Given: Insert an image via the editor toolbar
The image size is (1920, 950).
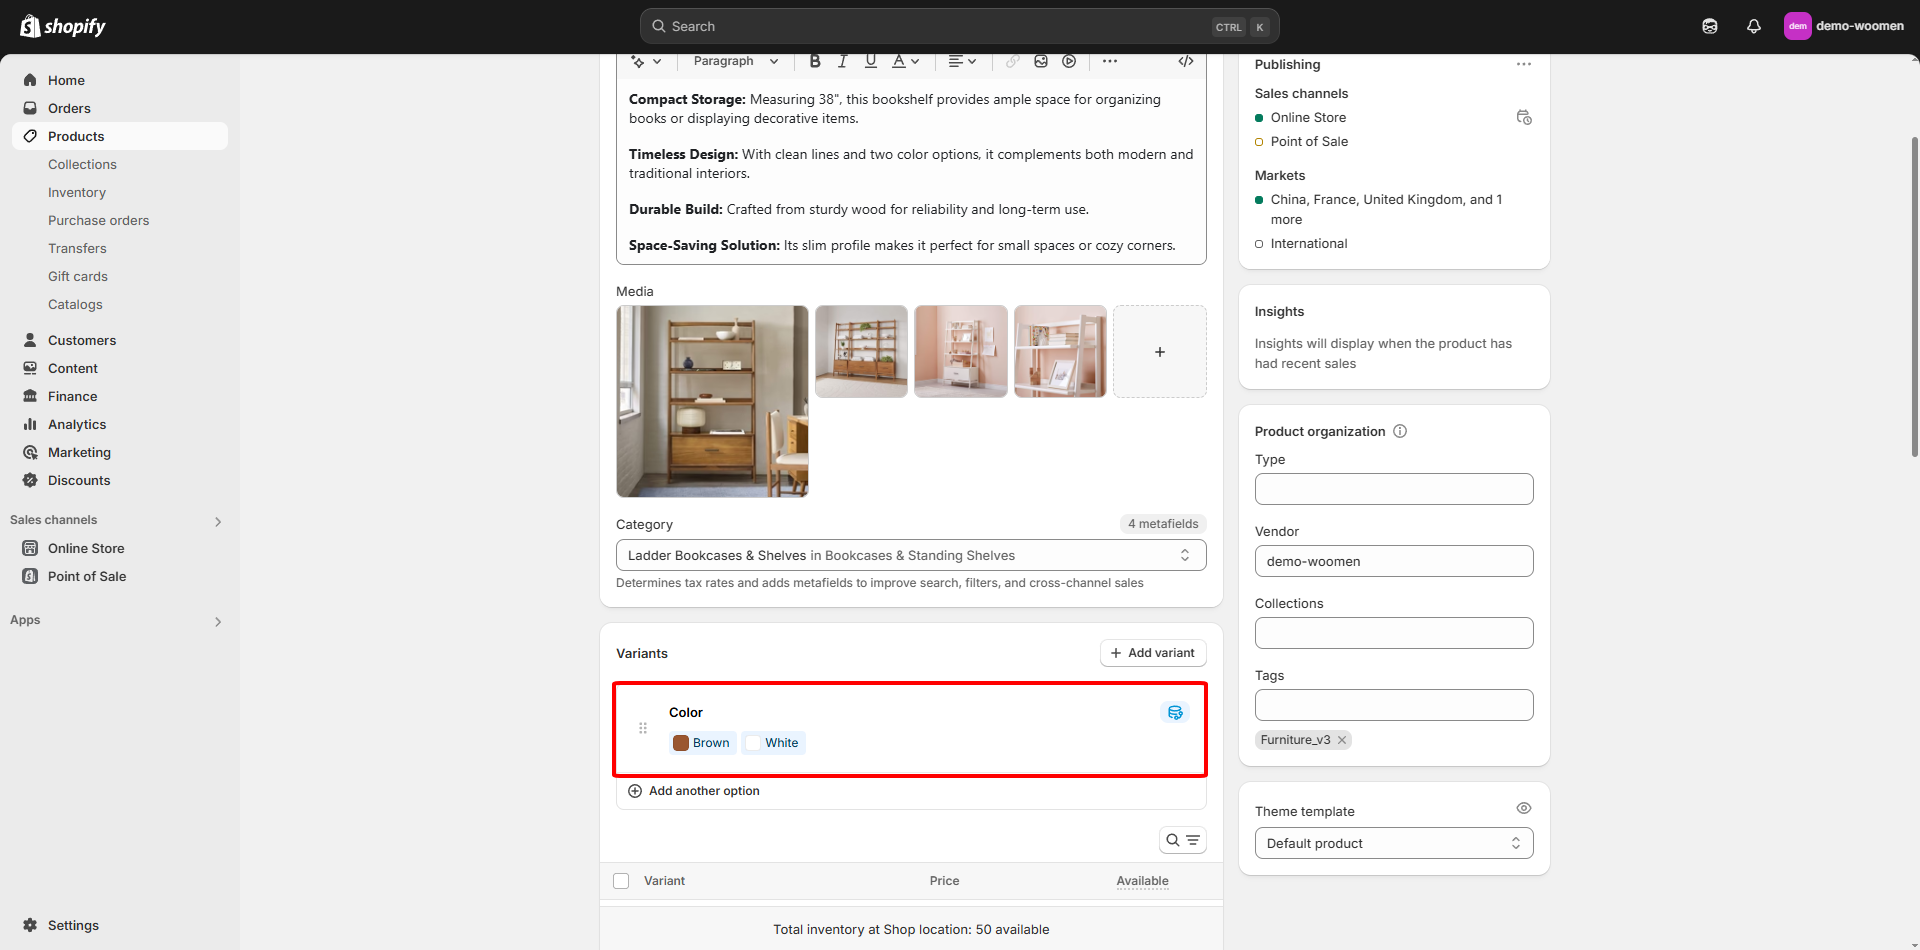Looking at the screenshot, I should 1041,61.
